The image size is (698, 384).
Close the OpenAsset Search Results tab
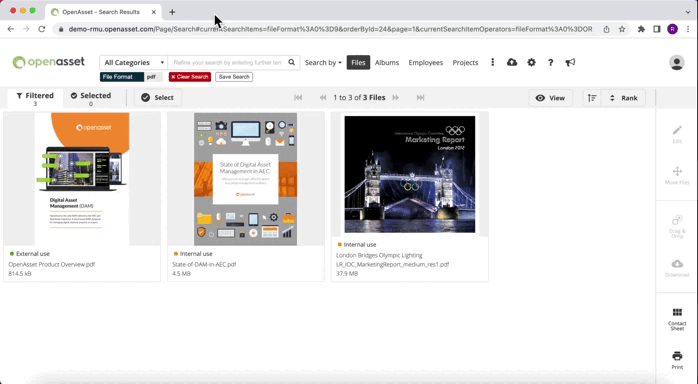[x=154, y=12]
